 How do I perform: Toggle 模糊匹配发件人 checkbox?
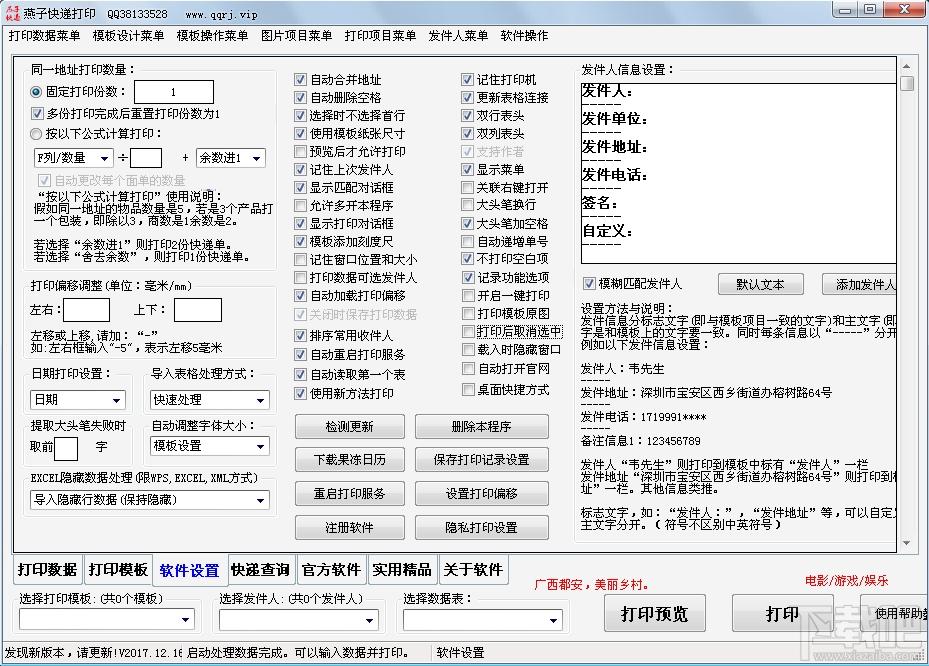[589, 283]
